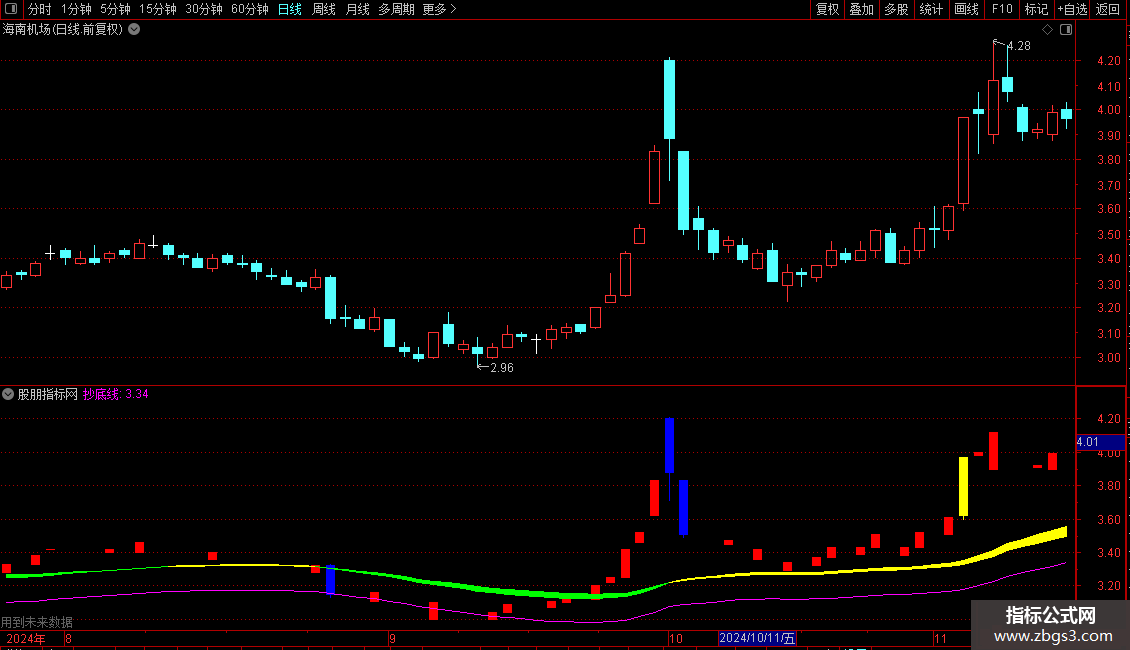
Task: Select the 60分钟 period
Action: 249,9
